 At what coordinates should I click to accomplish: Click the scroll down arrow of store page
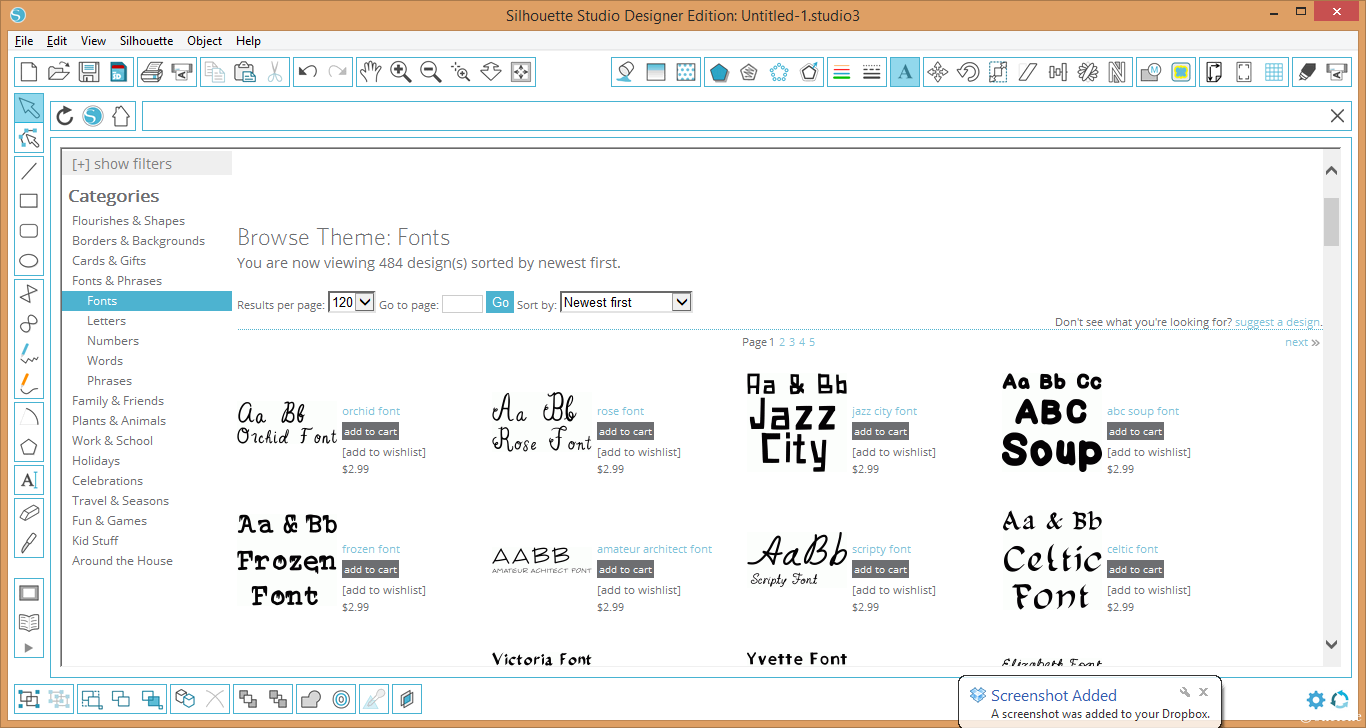[1331, 645]
